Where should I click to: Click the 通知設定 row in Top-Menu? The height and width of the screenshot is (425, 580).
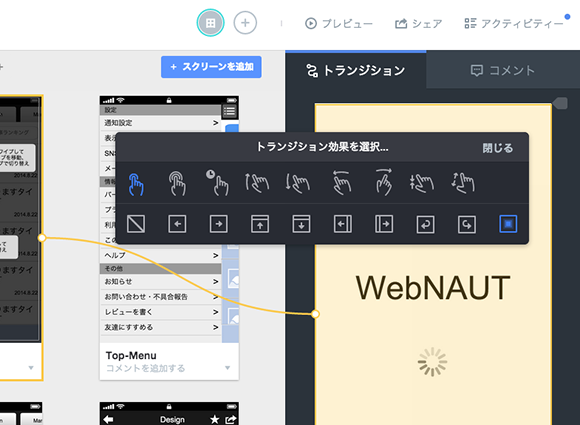161,123
